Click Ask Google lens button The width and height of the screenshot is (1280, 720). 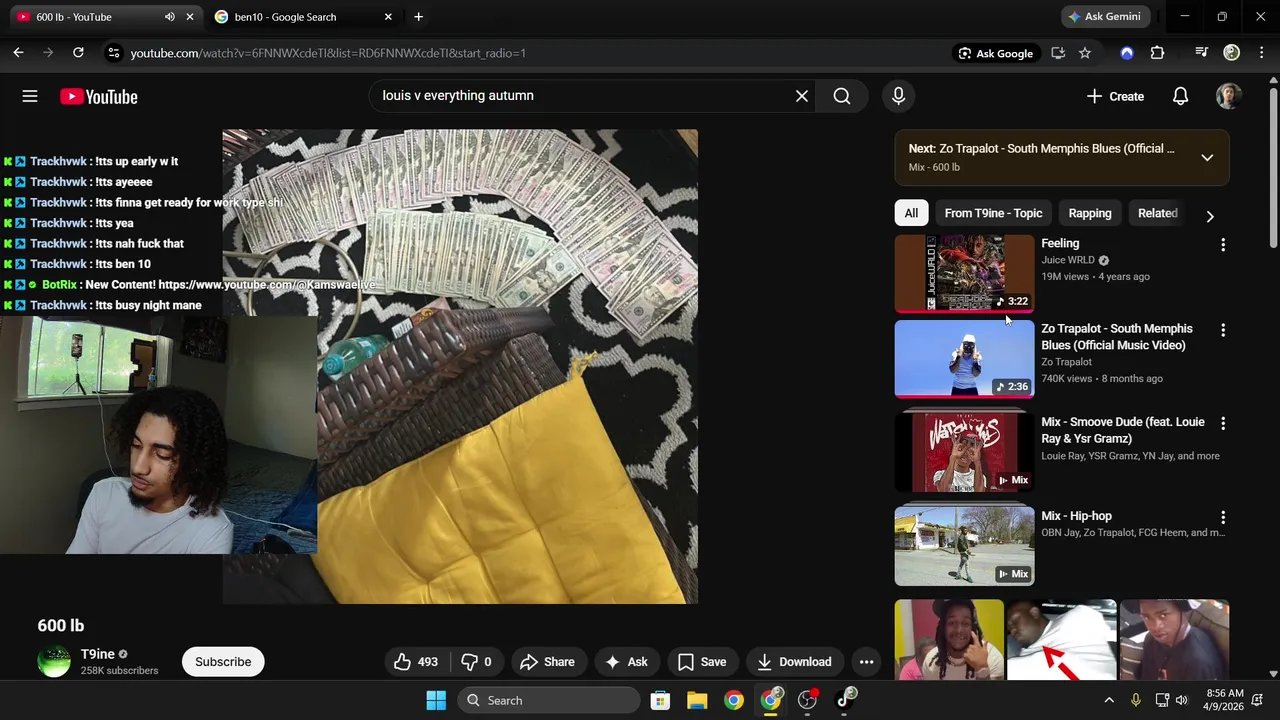point(996,53)
